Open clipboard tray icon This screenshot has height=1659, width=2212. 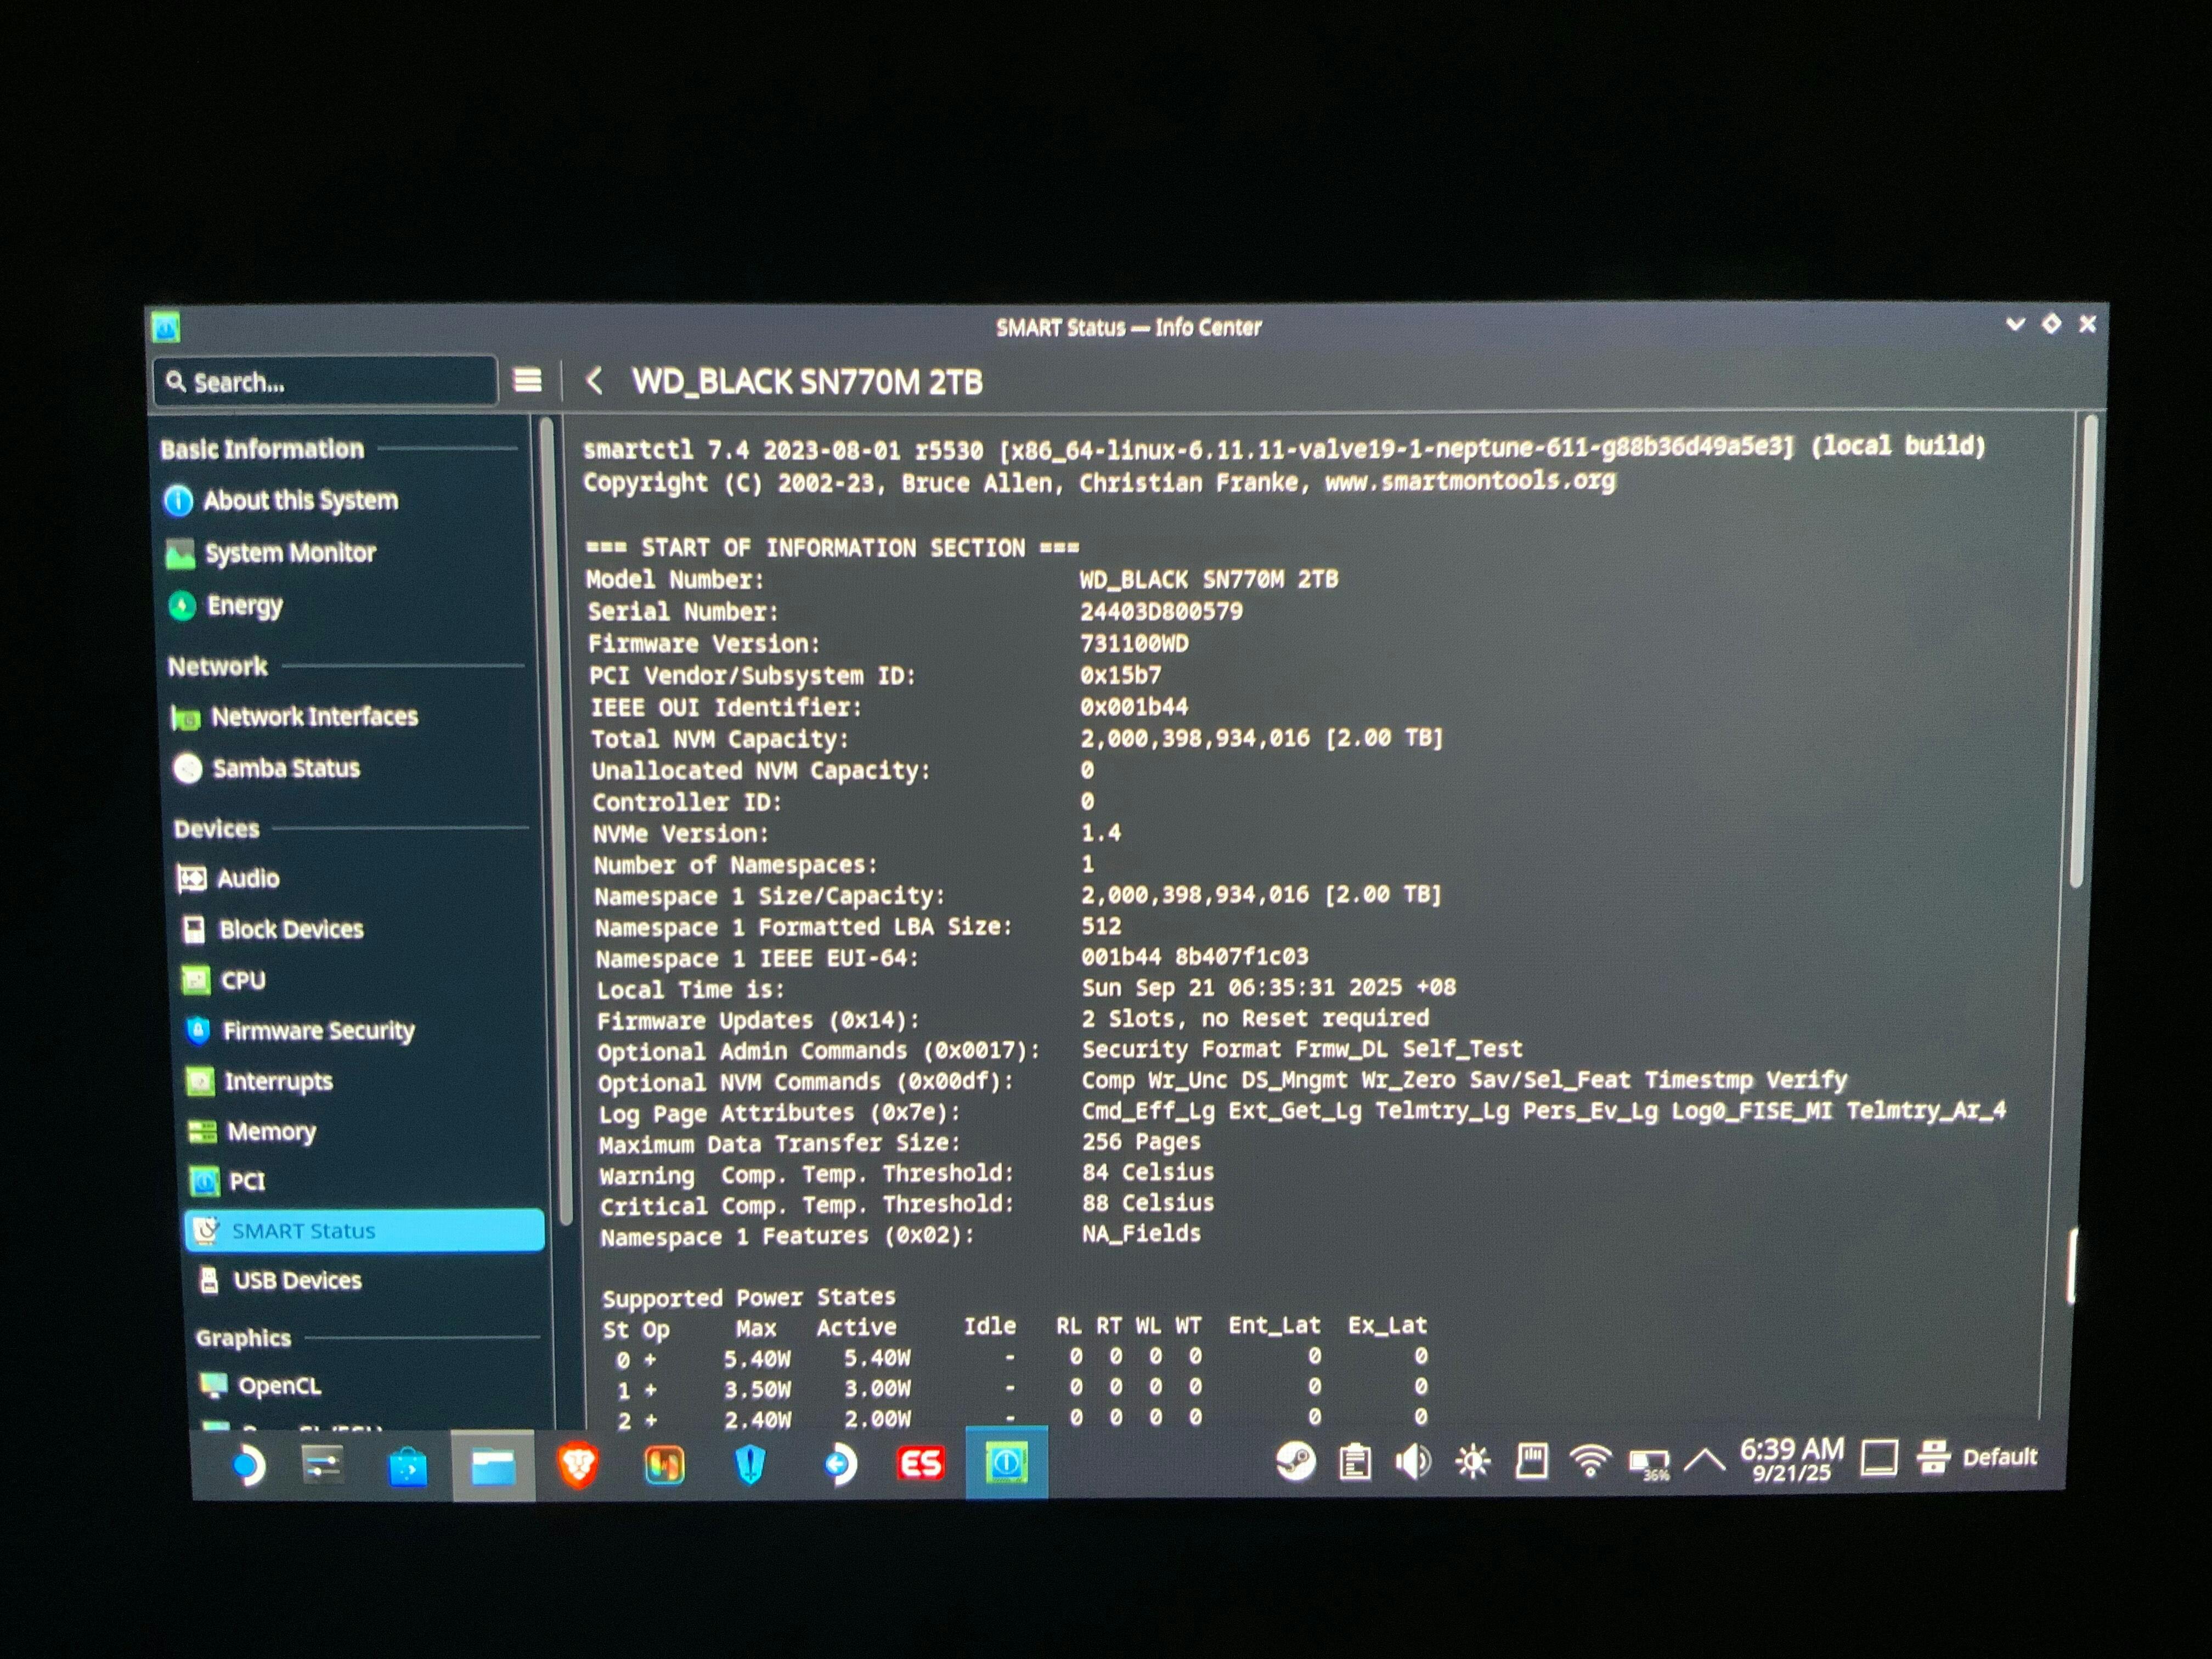(1355, 1463)
